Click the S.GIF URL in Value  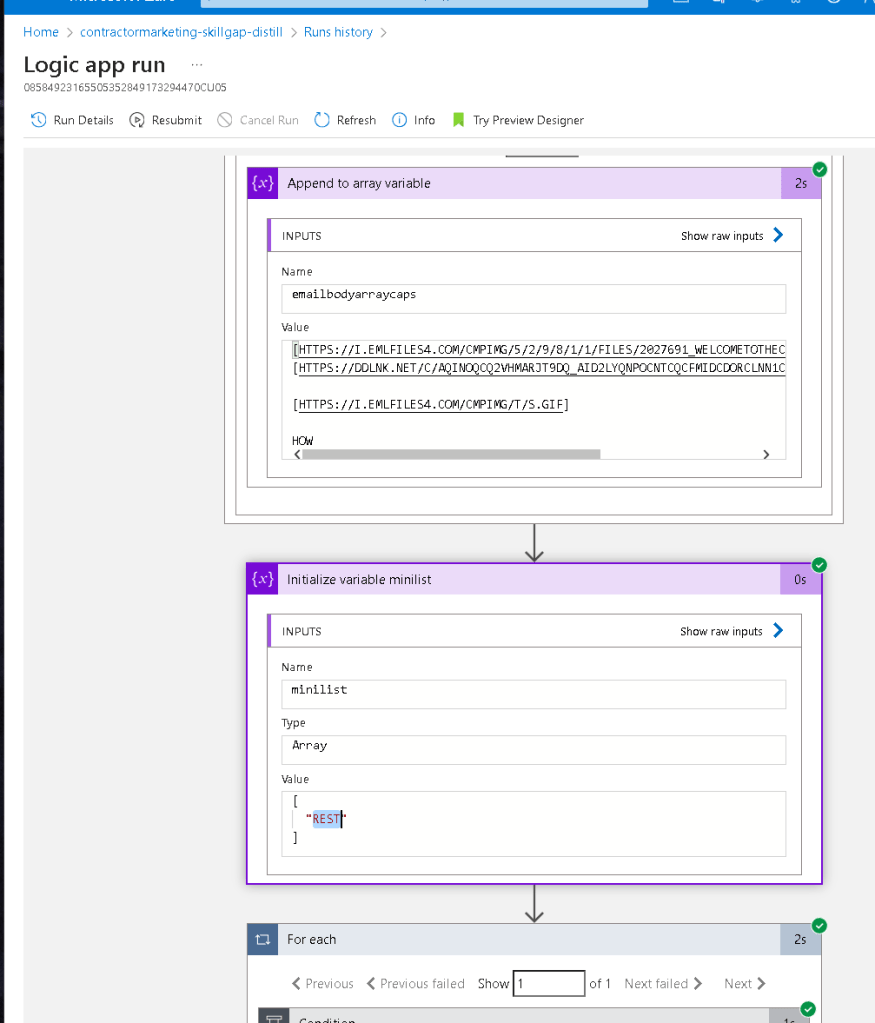[x=431, y=405]
